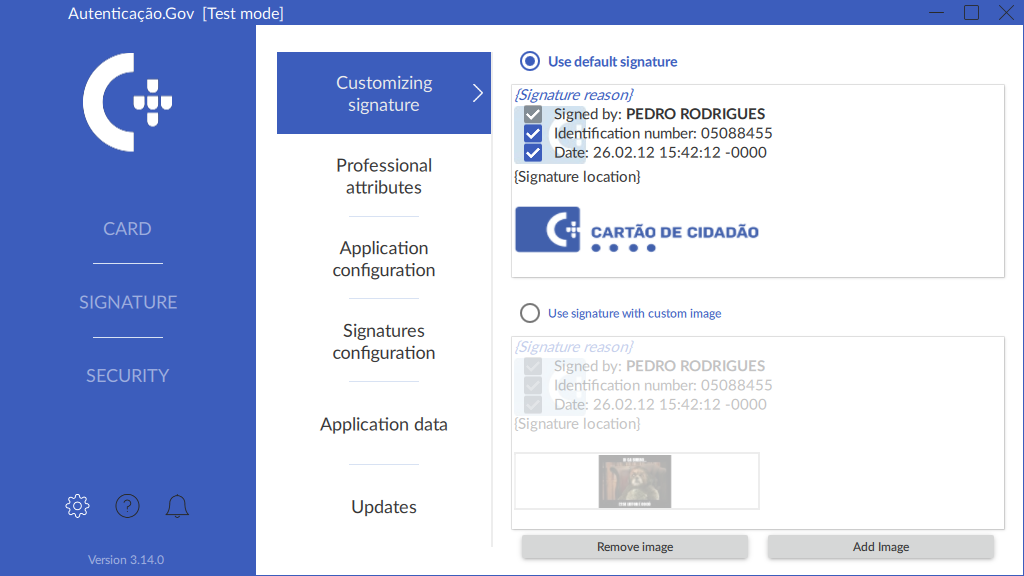Close the Autenticação.Gov window
Viewport: 1024px width, 576px height.
coord(1006,12)
